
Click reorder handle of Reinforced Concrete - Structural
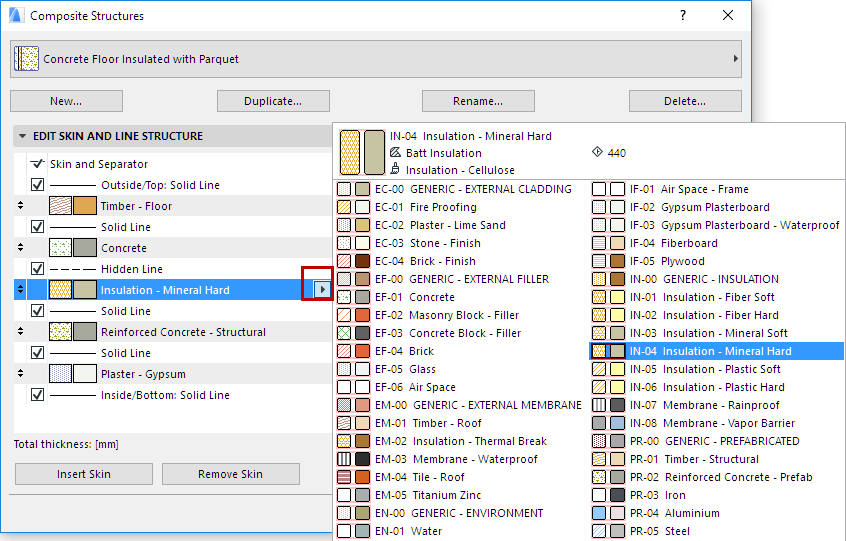21,332
